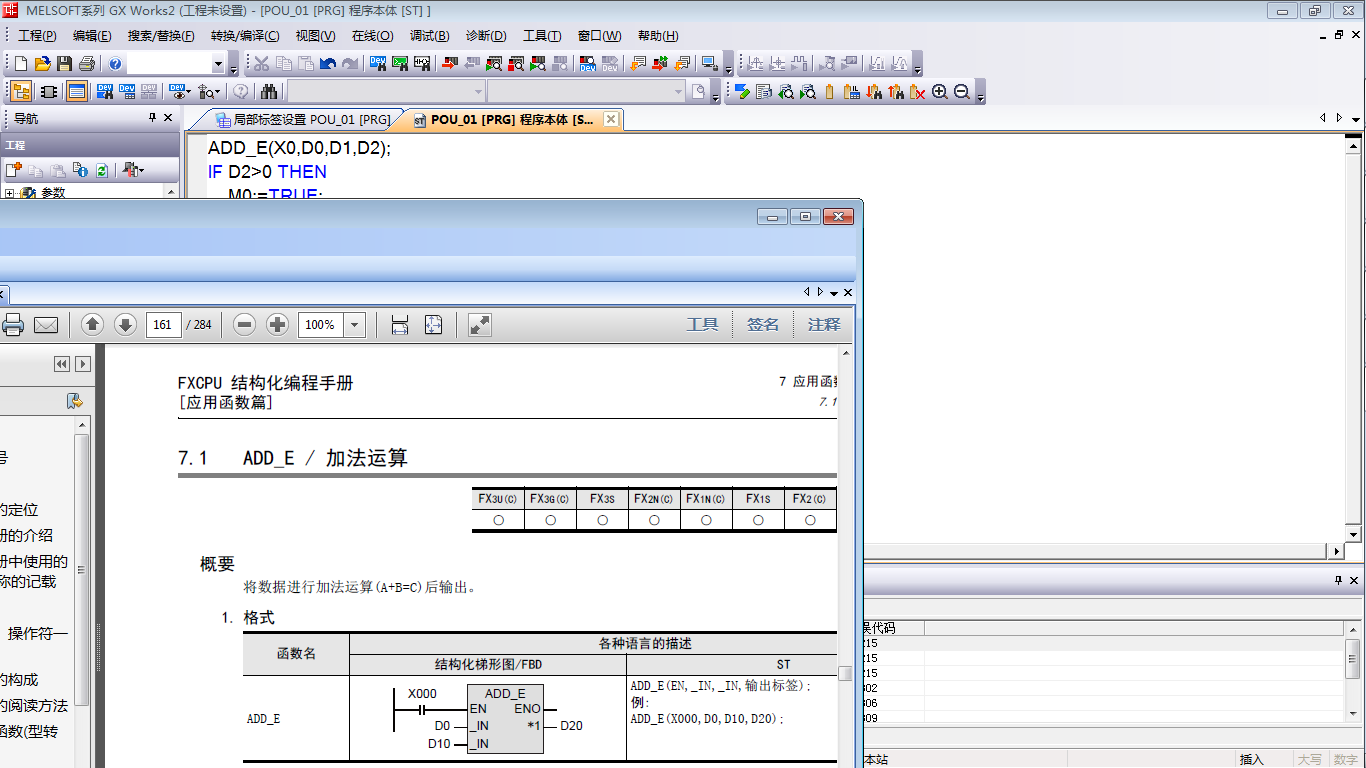Click the PDF print icon
The height and width of the screenshot is (768, 1366).
click(x=13, y=325)
